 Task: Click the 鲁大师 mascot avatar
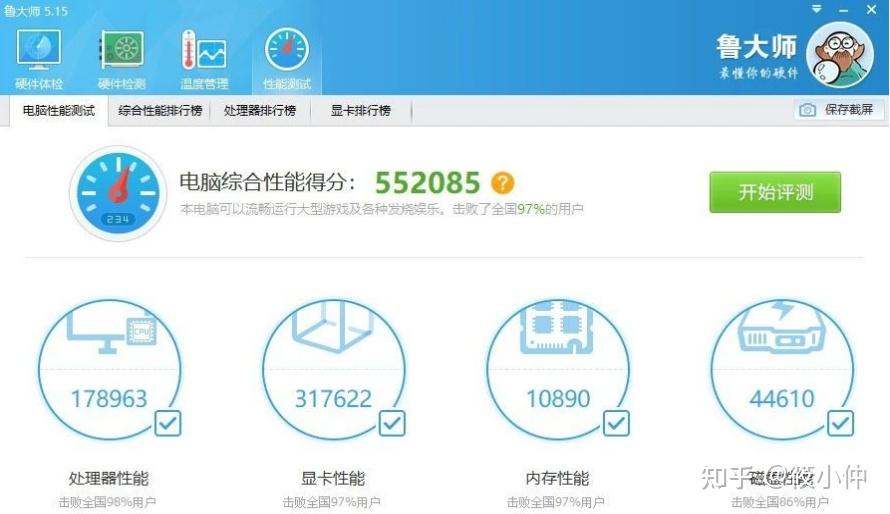(840, 54)
